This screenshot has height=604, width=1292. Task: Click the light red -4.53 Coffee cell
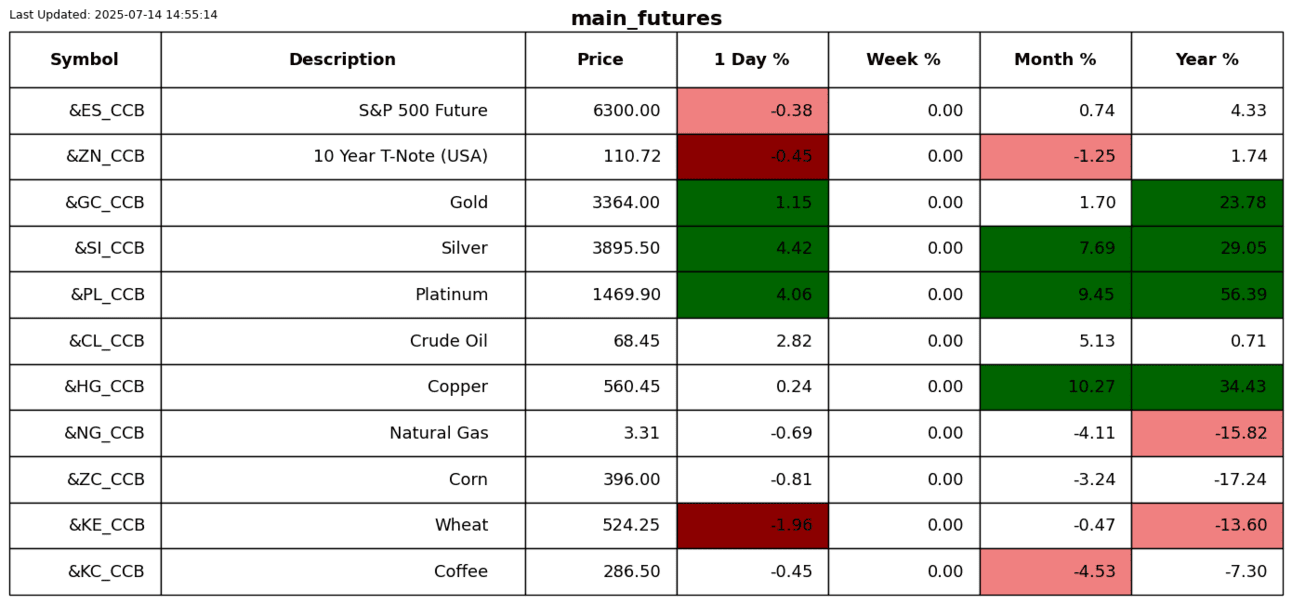point(1055,572)
